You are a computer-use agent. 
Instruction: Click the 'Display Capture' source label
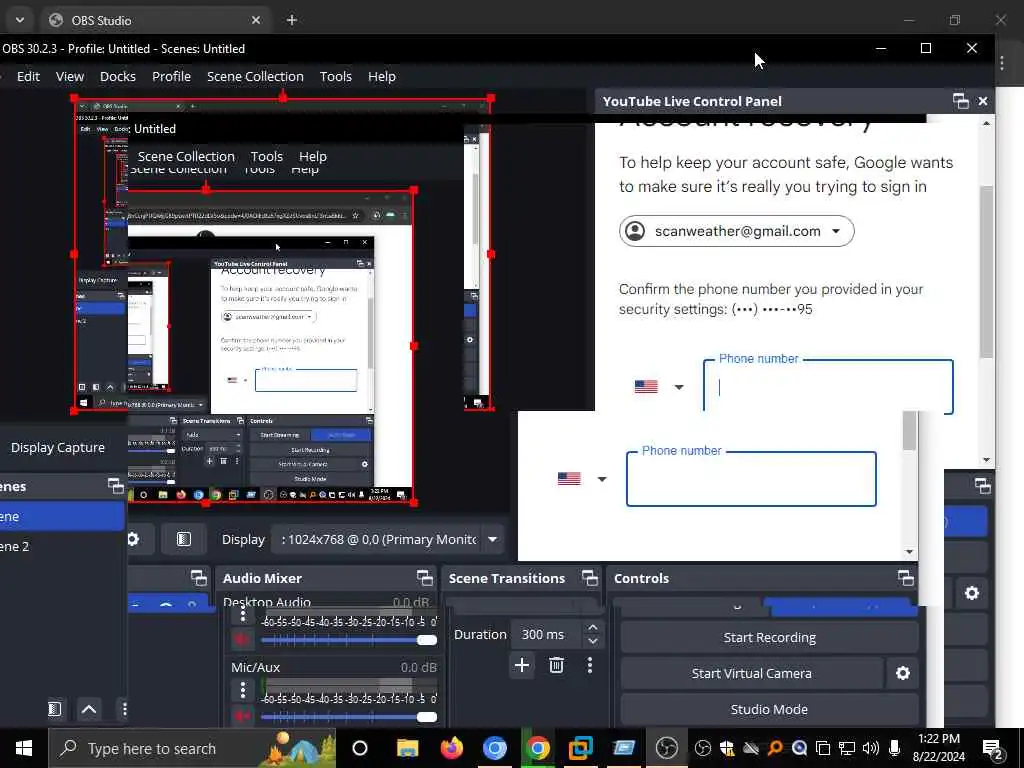[57, 447]
